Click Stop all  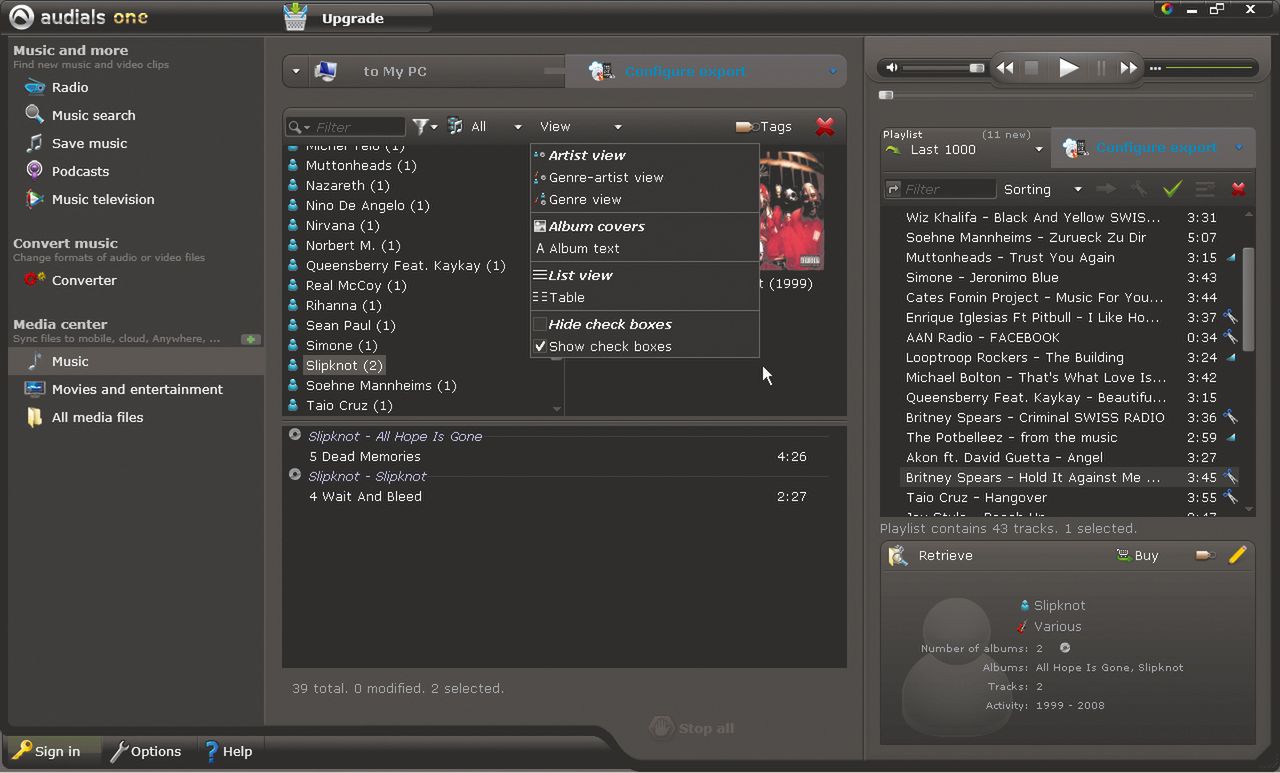692,728
